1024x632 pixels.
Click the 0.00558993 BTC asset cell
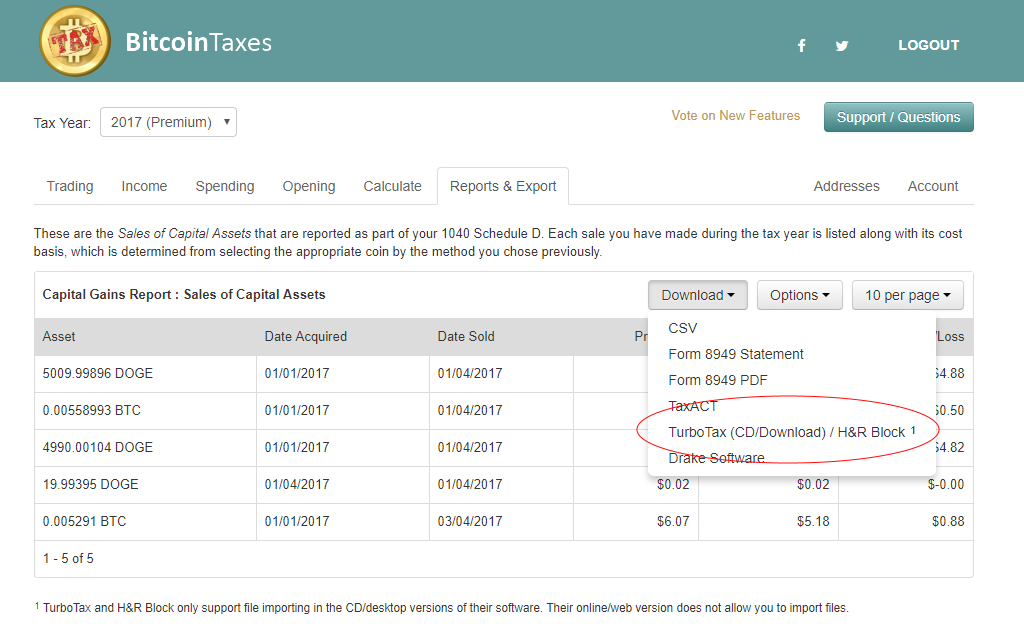(x=146, y=411)
